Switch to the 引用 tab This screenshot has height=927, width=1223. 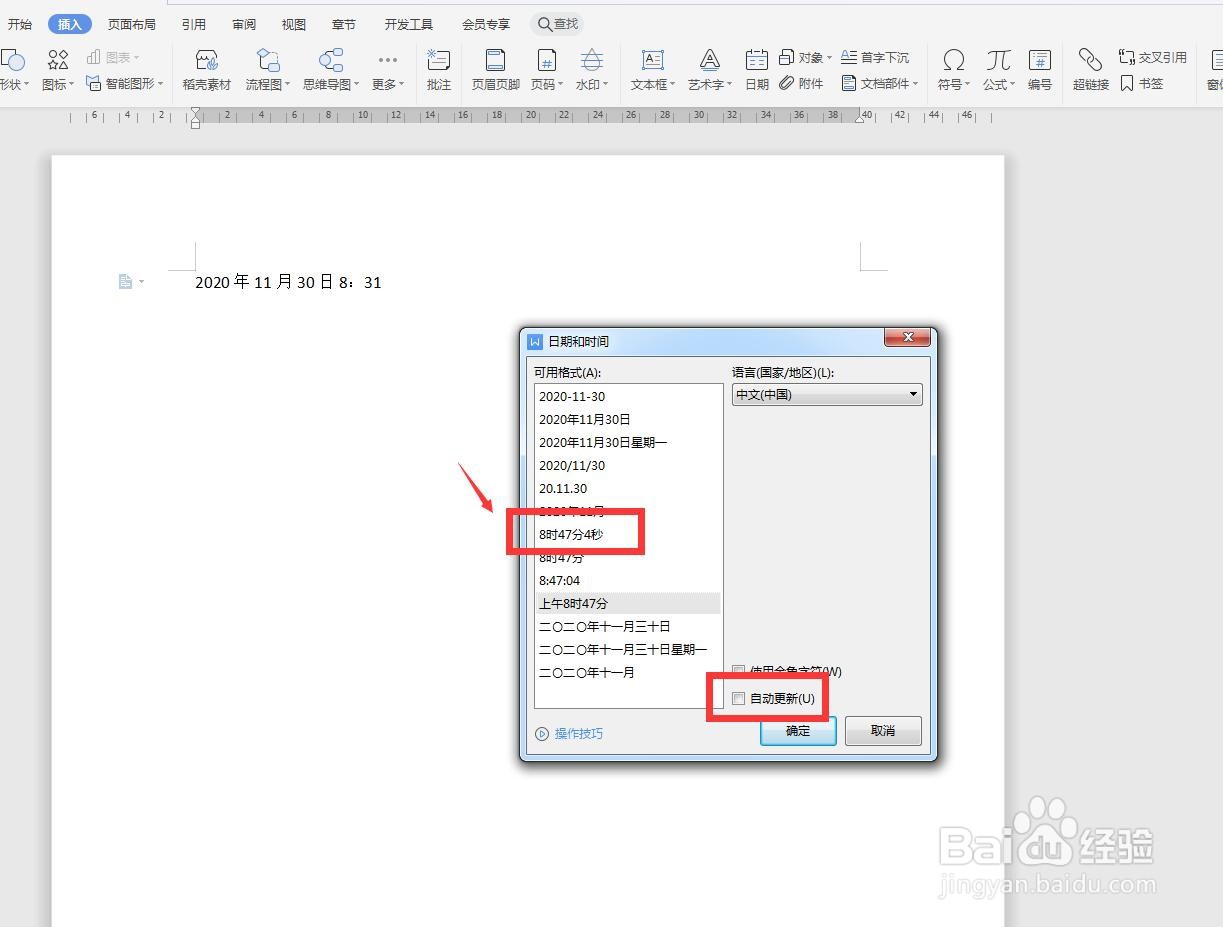point(194,24)
